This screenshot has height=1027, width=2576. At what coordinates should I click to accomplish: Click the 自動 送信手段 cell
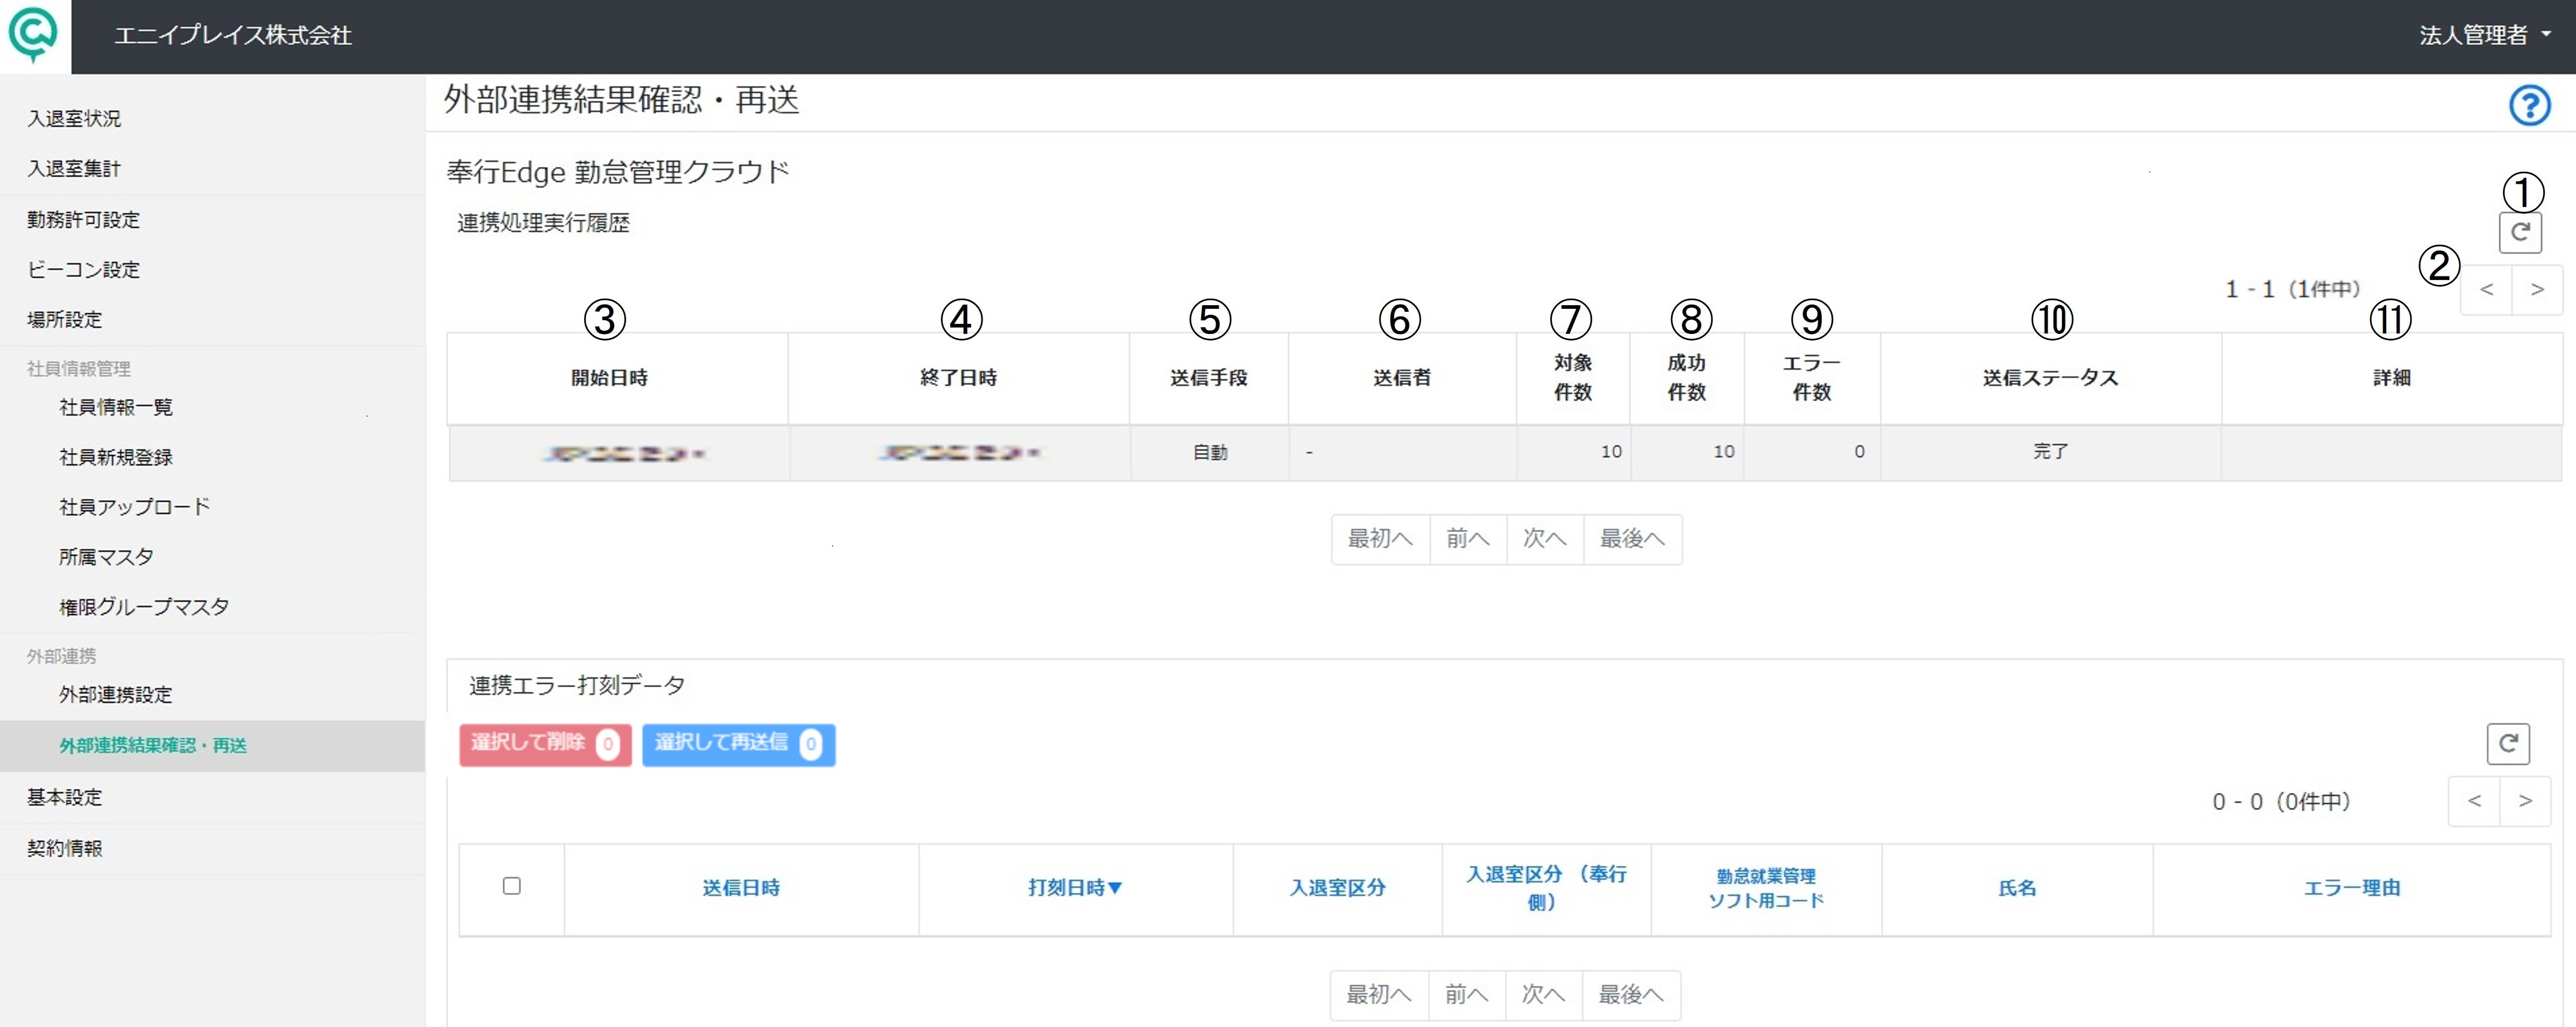(x=1210, y=453)
